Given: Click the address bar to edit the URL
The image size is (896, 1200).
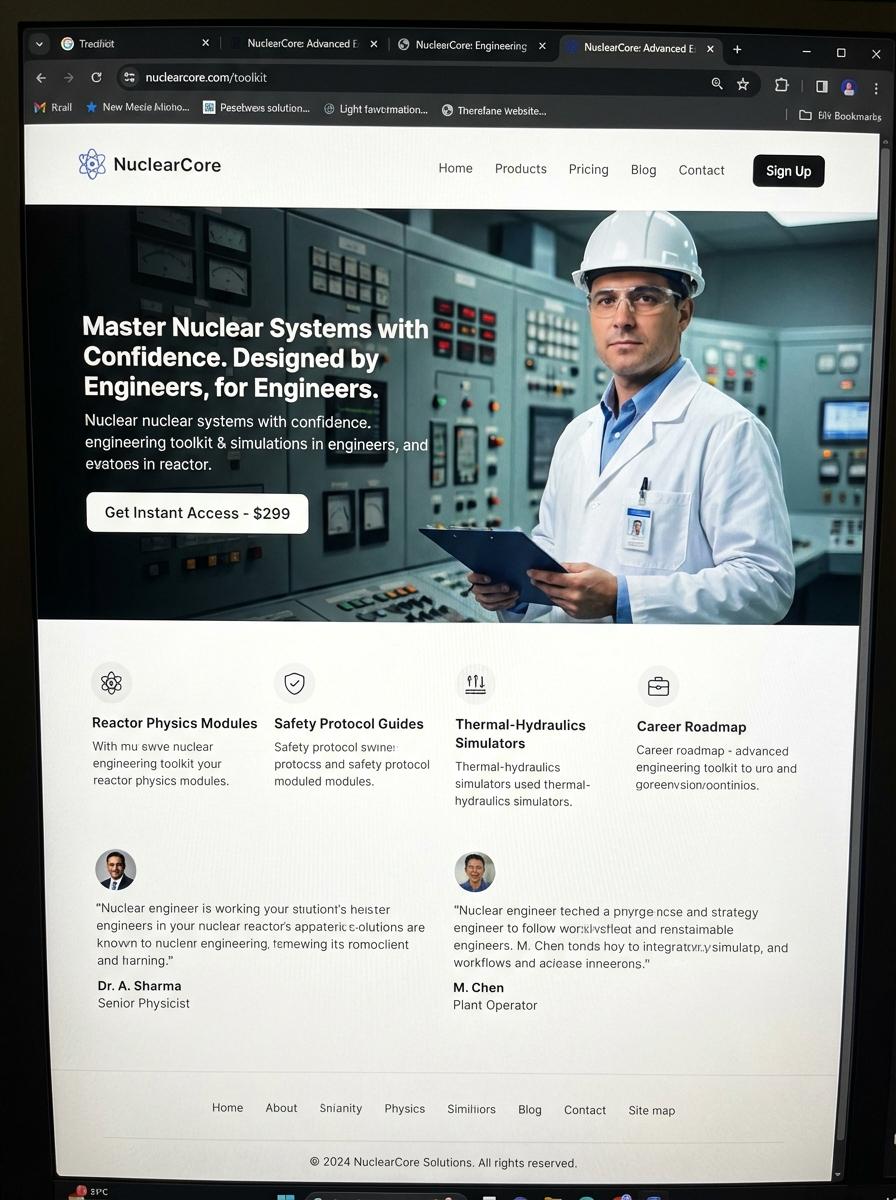Looking at the screenshot, I should pos(300,77).
